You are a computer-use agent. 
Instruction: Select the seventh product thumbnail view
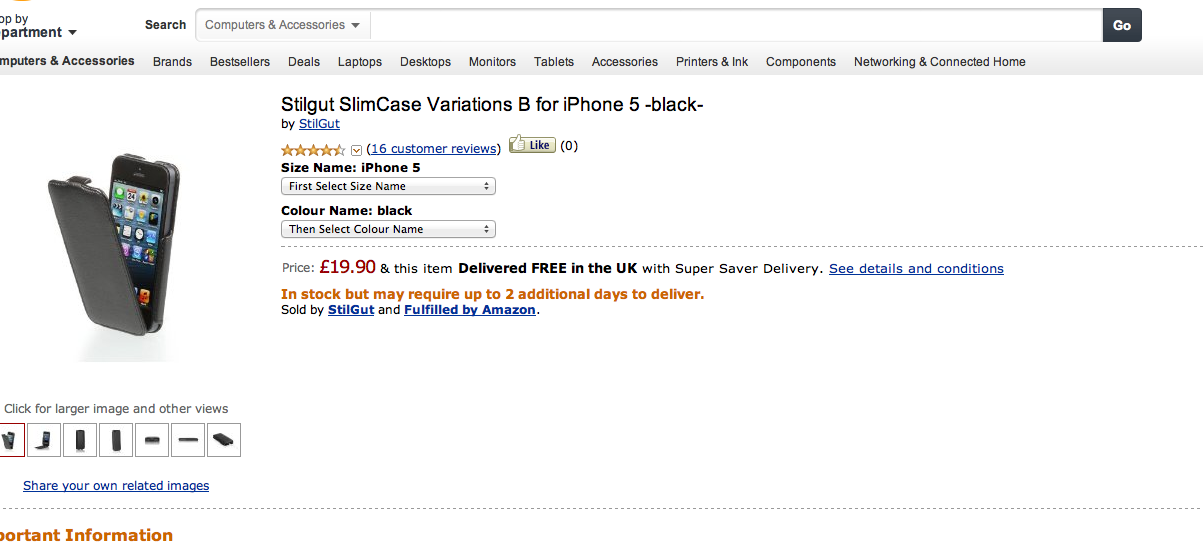(224, 440)
